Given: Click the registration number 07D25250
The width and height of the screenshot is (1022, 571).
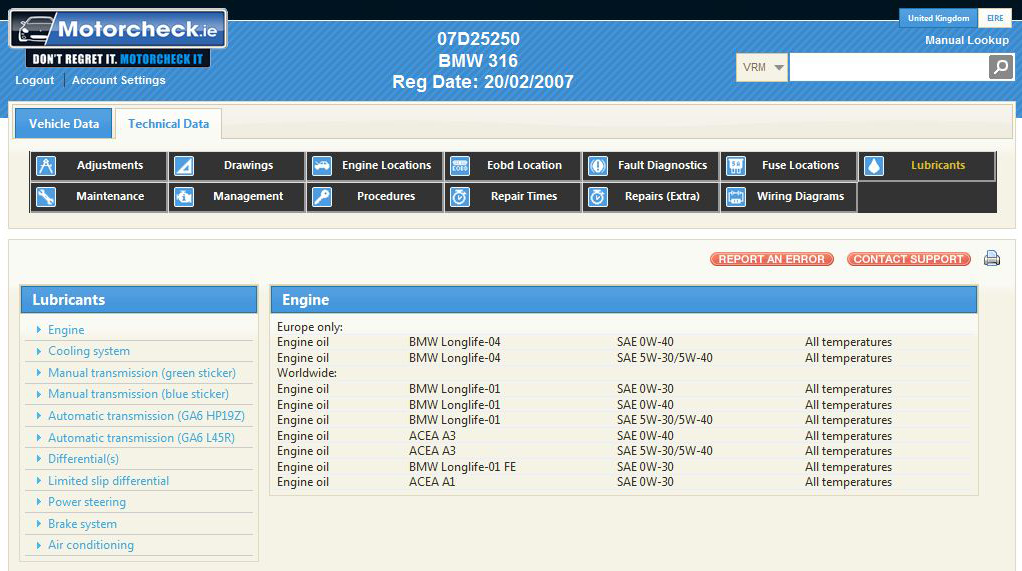Looking at the screenshot, I should coord(478,39).
